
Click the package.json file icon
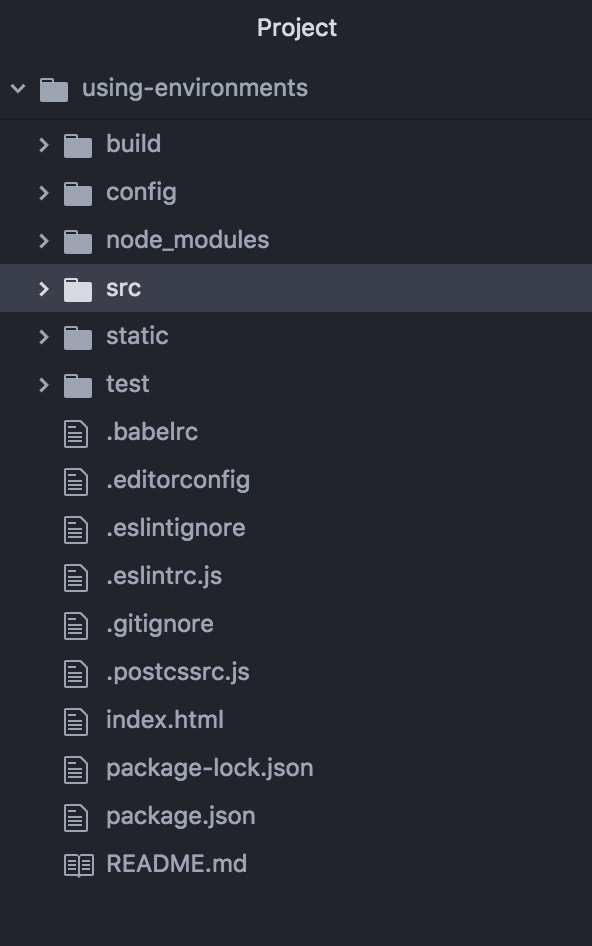[76, 818]
